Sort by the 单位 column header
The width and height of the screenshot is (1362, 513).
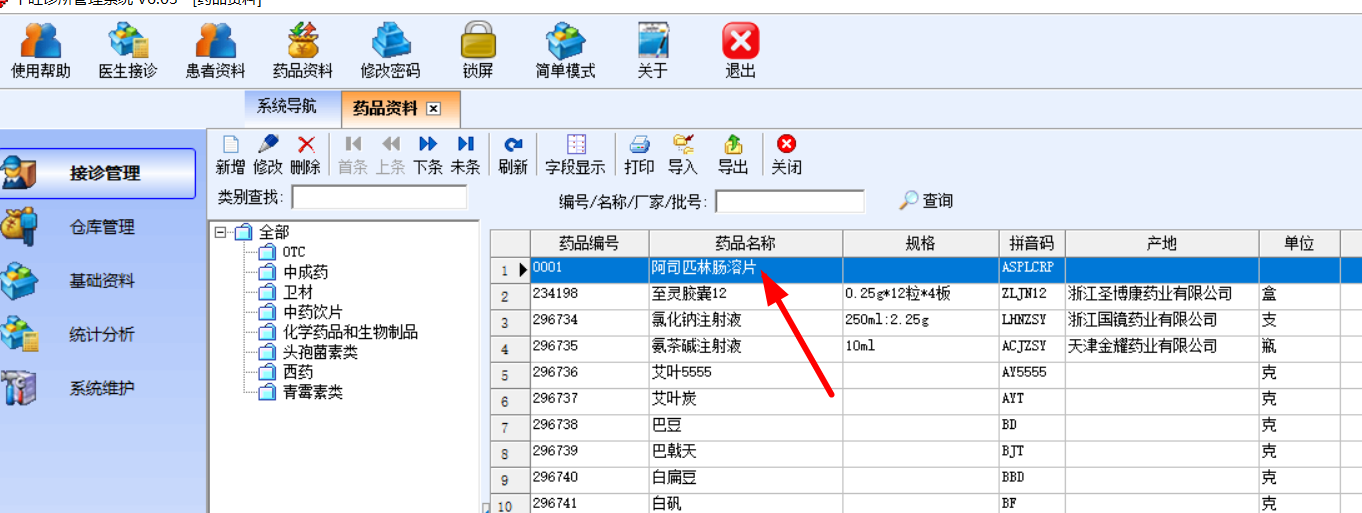point(1299,244)
